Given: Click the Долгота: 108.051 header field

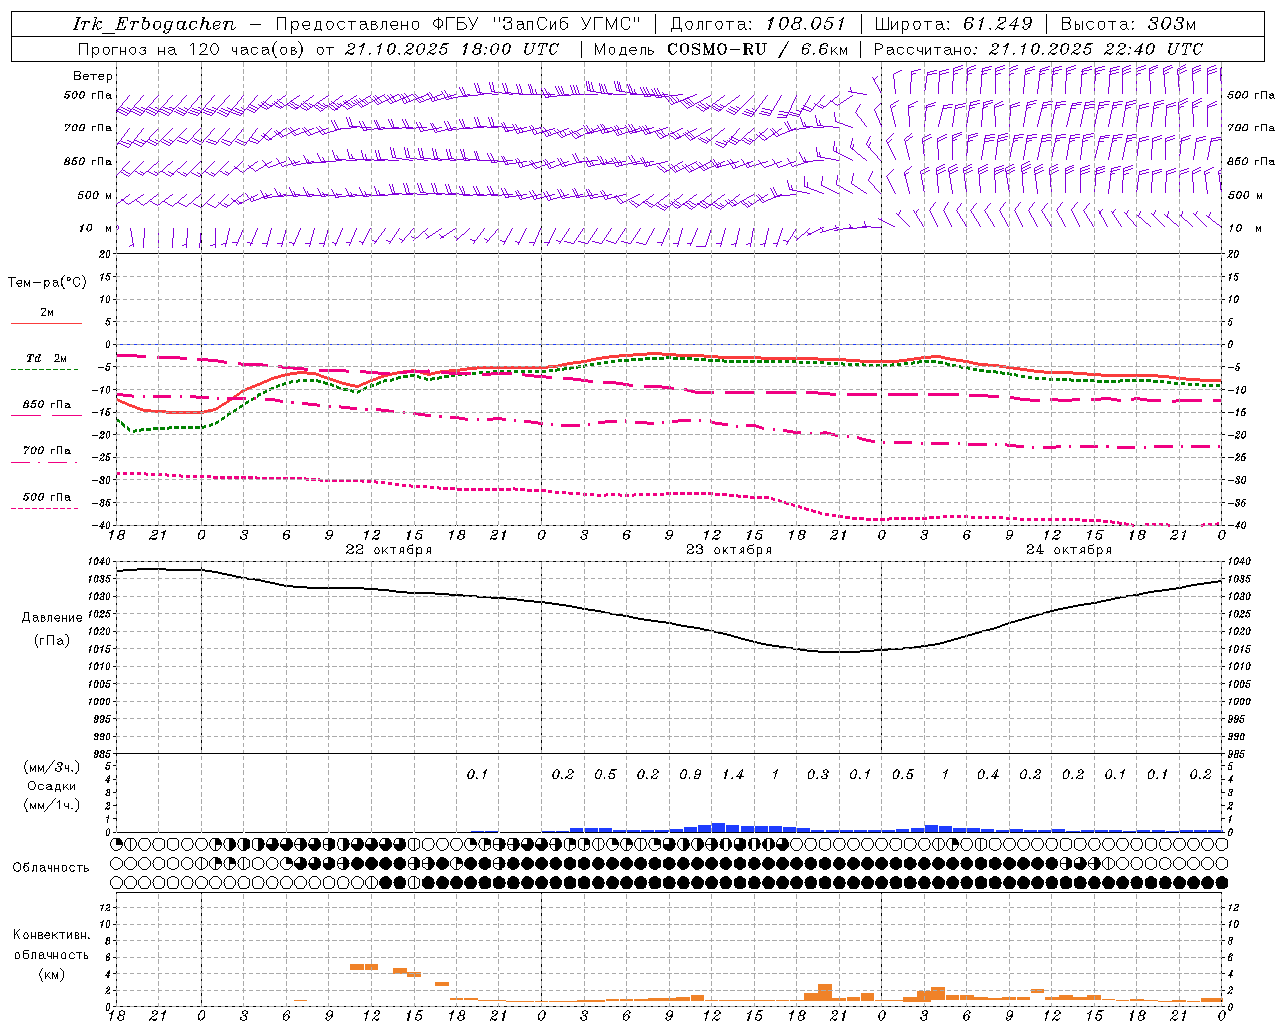Looking at the screenshot, I should tap(758, 24).
